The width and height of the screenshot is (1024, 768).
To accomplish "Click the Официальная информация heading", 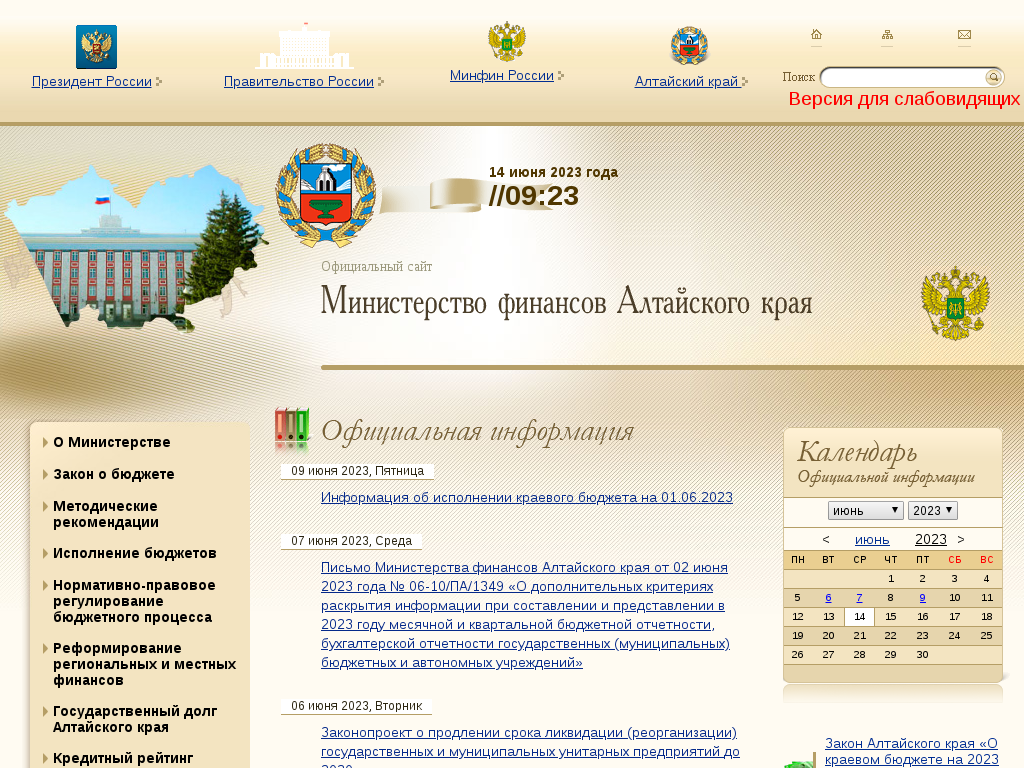I will pos(477,431).
